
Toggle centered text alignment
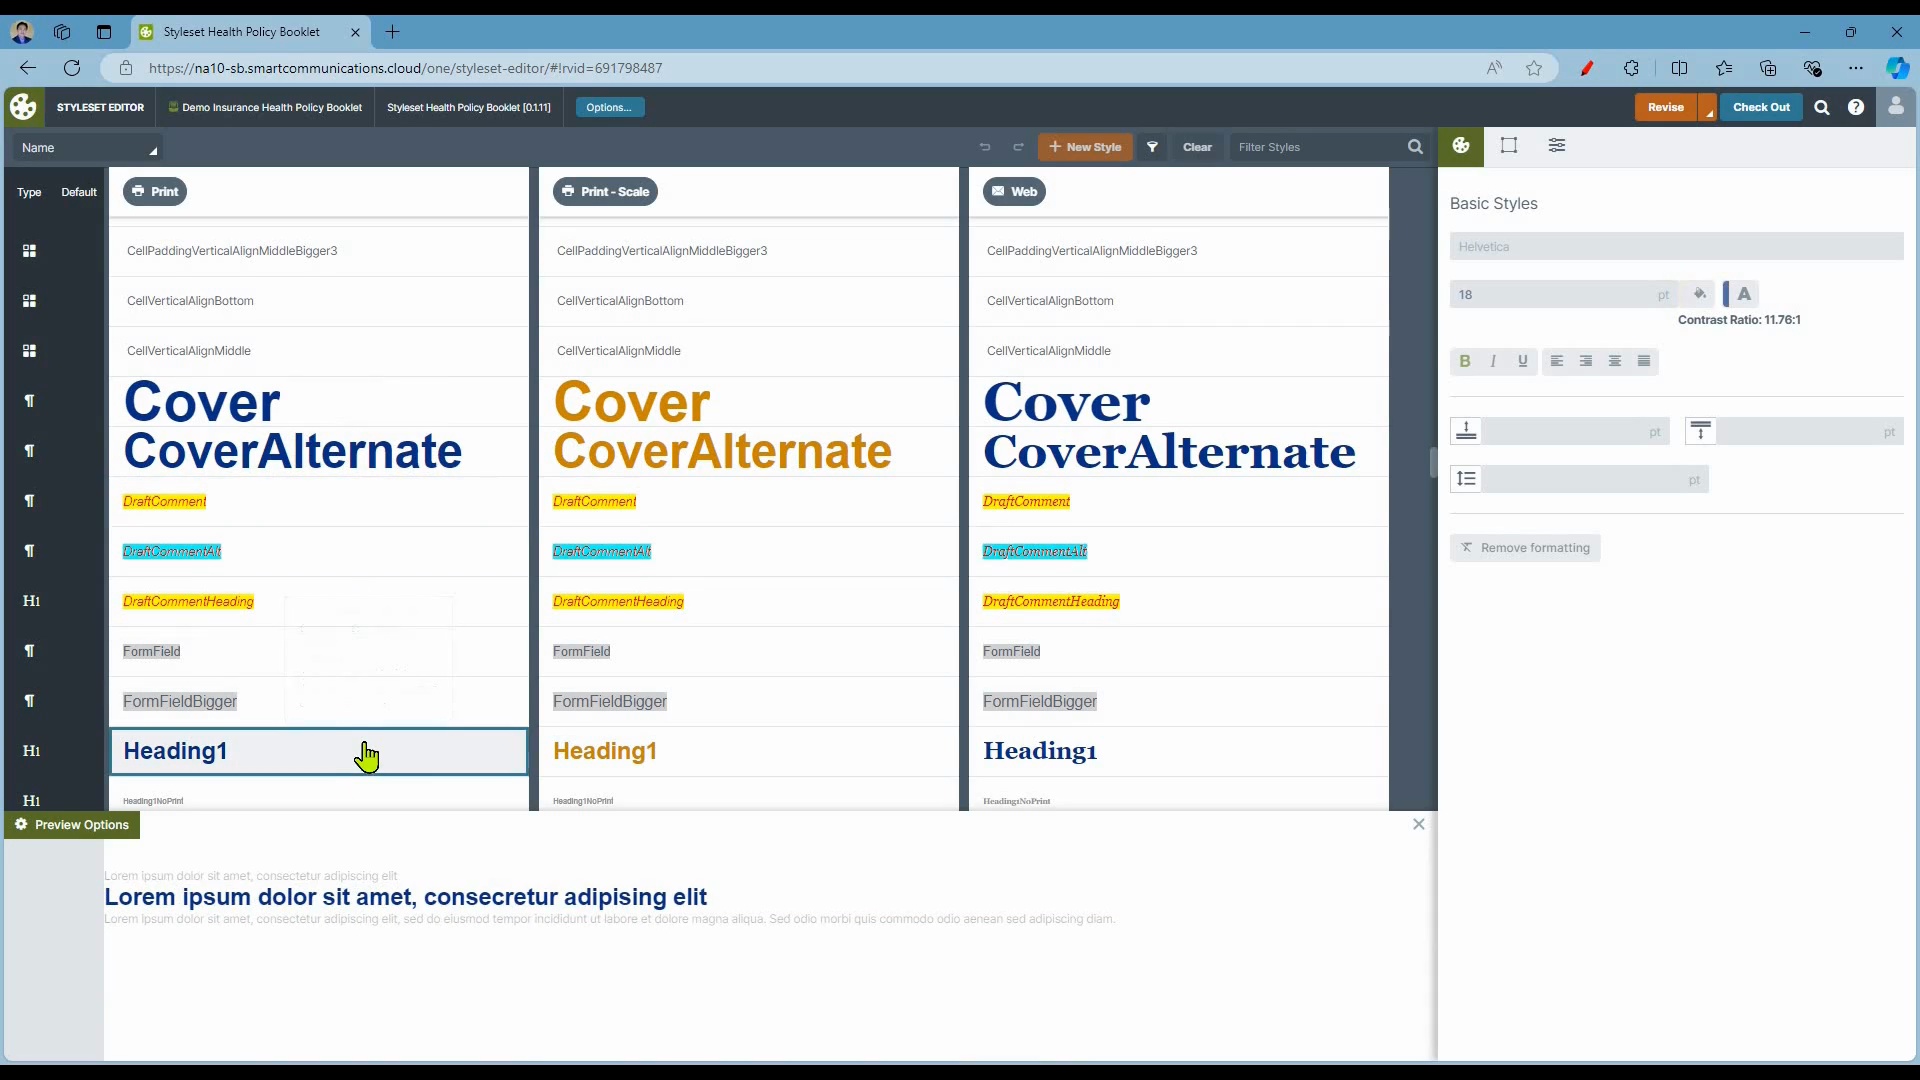[1615, 361]
